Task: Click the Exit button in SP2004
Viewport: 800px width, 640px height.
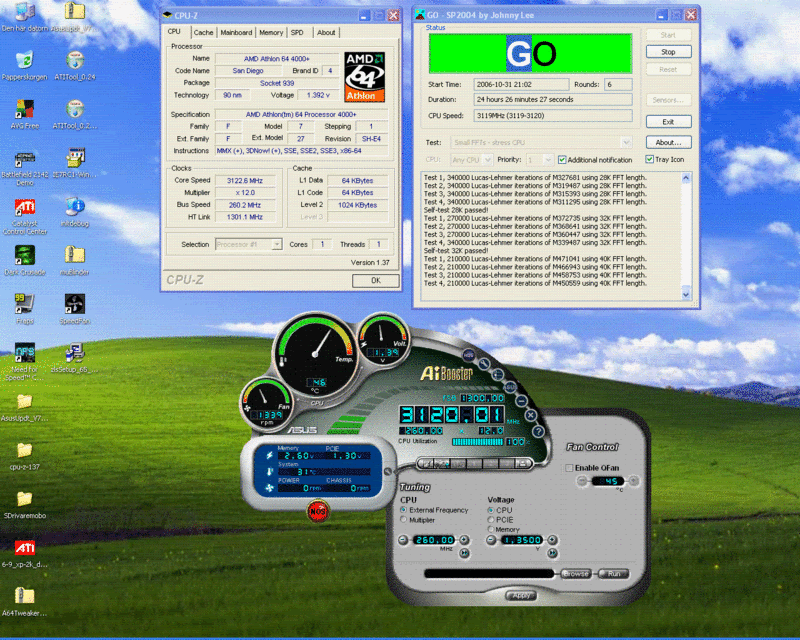Action: click(x=668, y=122)
